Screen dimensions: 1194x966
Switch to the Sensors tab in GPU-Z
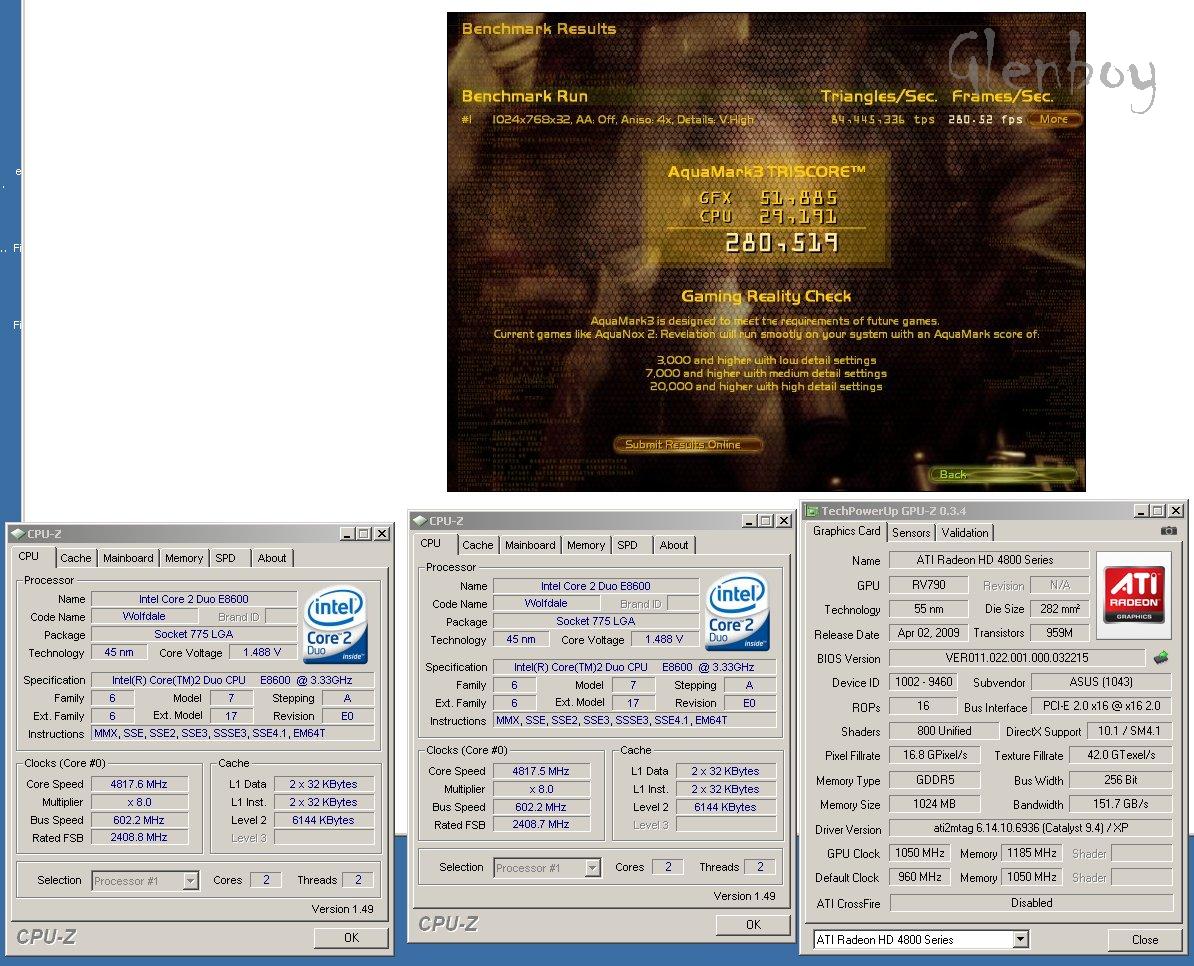tap(911, 533)
